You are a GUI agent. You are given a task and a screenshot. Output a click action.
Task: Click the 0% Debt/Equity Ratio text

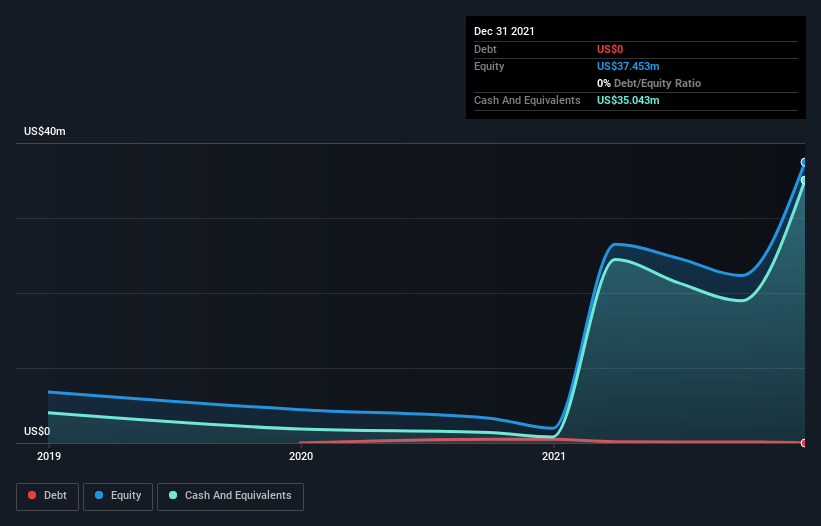[649, 83]
